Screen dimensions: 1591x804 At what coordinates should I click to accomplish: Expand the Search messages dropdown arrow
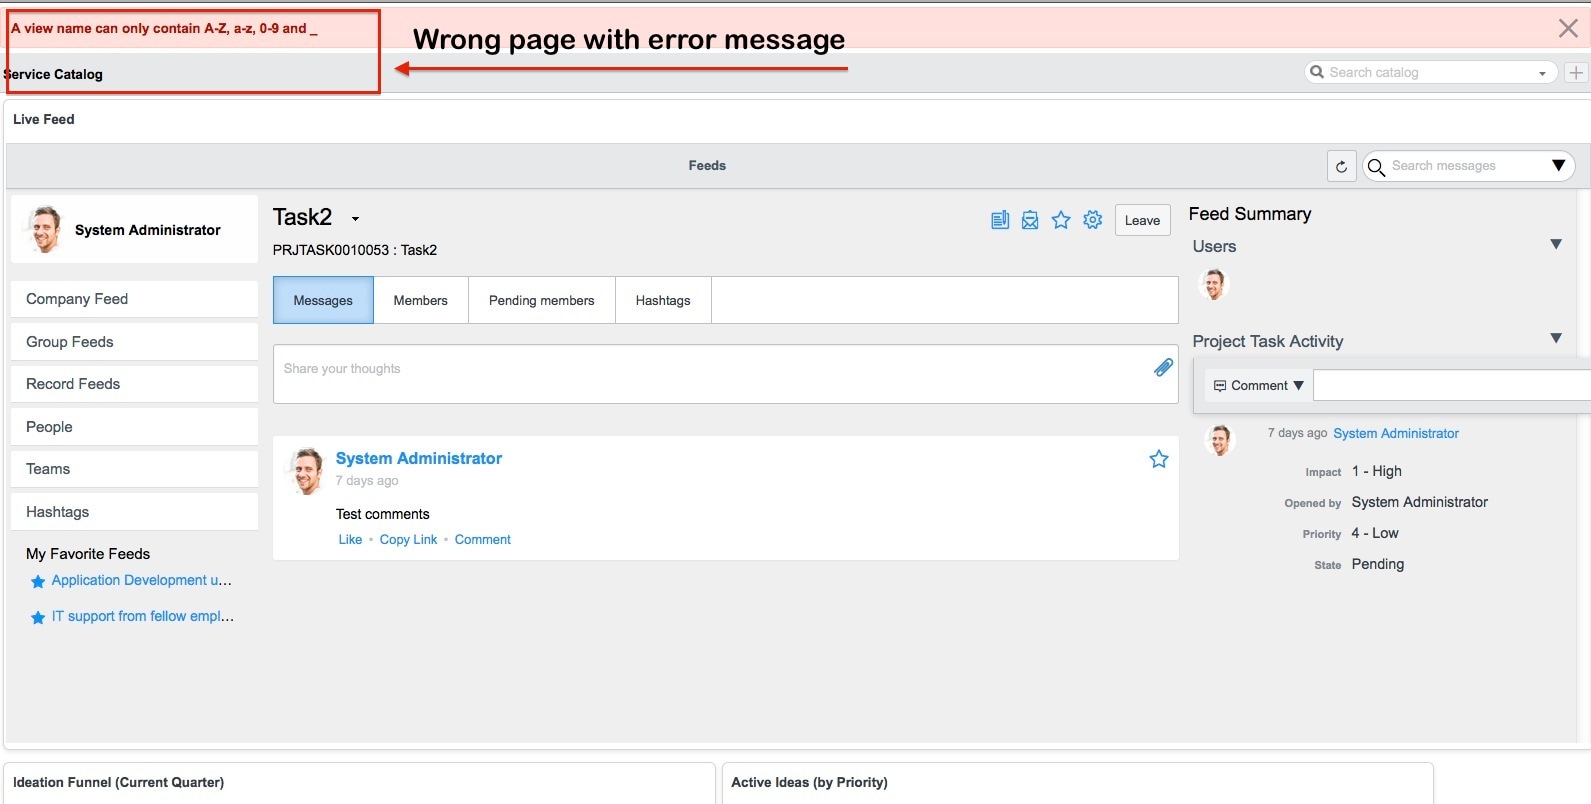[1558, 166]
